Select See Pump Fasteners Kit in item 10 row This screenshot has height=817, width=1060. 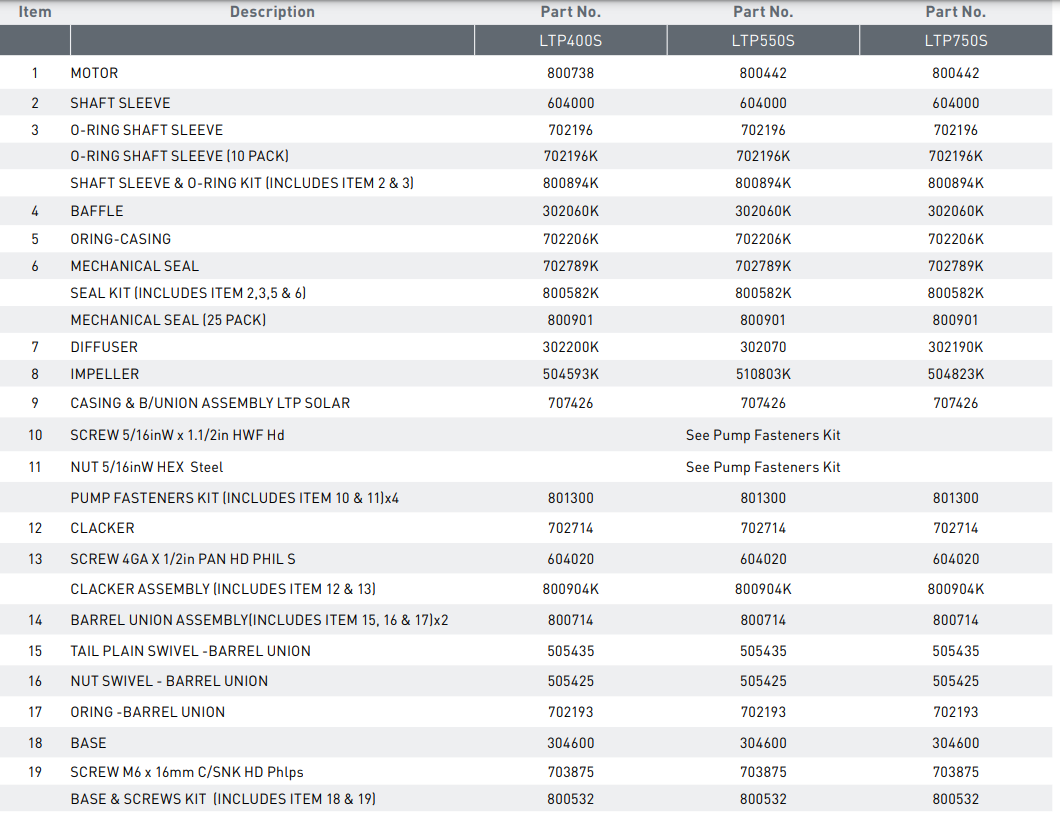click(x=763, y=435)
